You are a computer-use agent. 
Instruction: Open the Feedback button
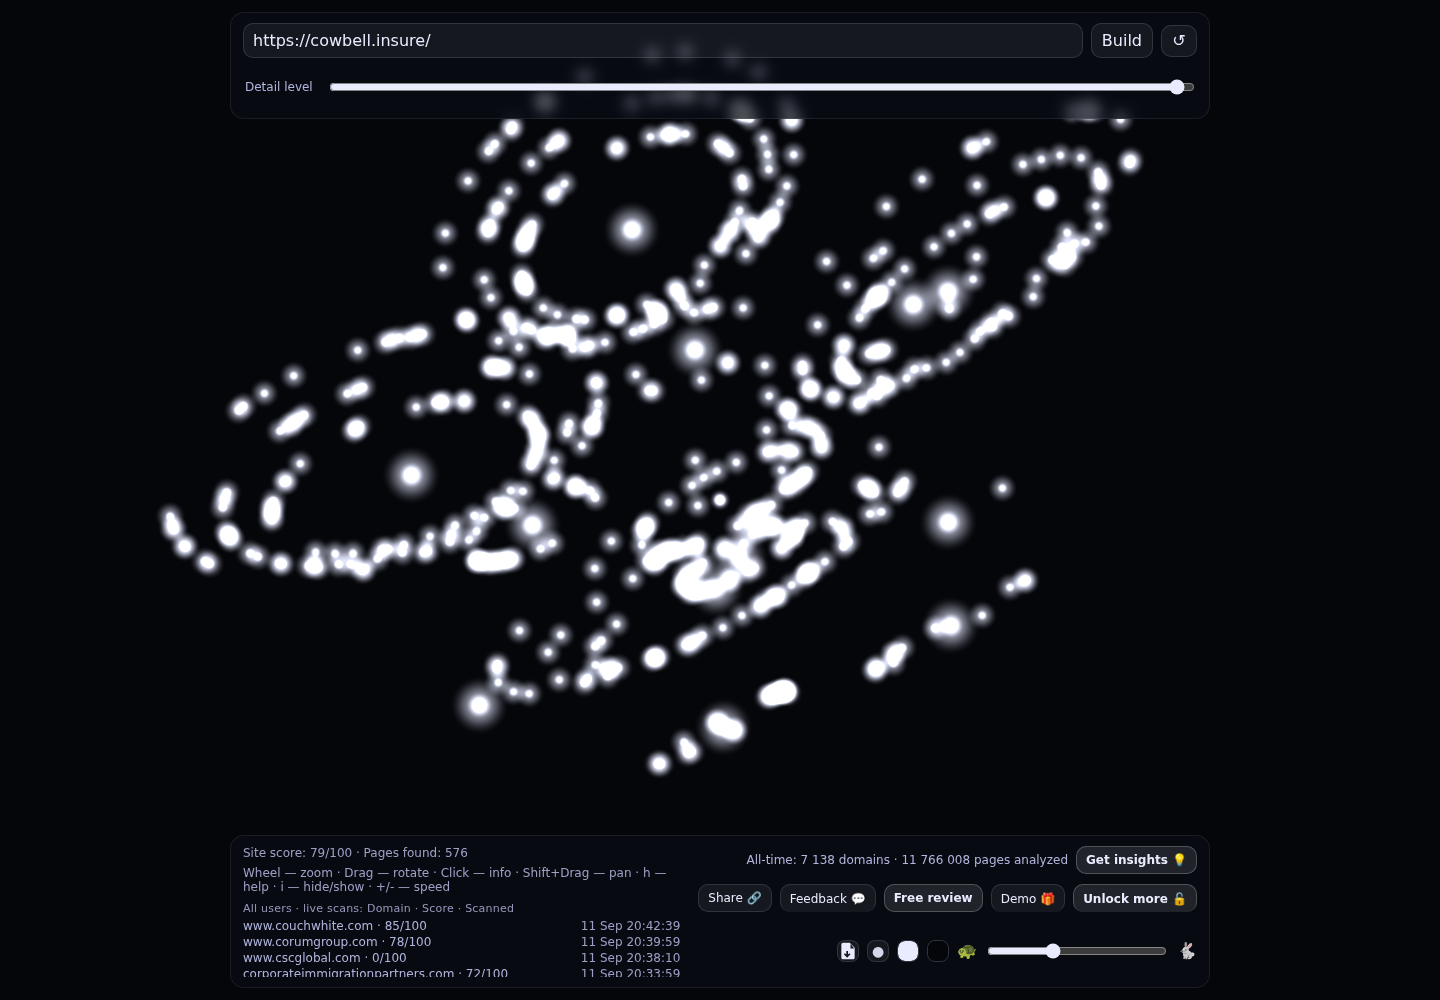[x=827, y=898]
